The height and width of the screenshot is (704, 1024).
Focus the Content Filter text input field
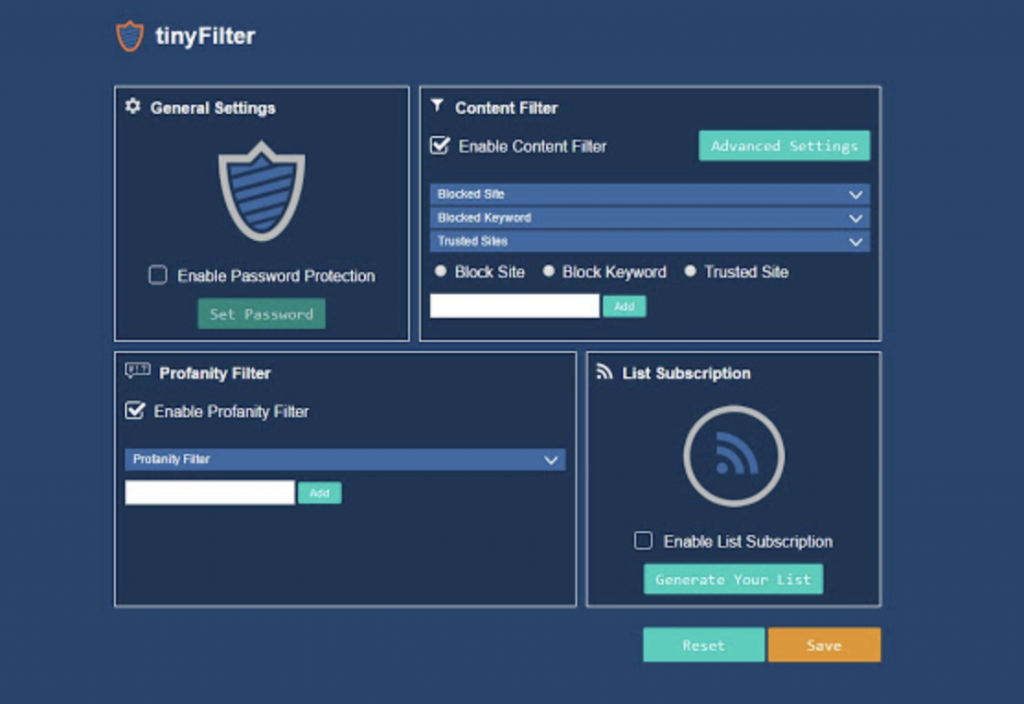[515, 306]
